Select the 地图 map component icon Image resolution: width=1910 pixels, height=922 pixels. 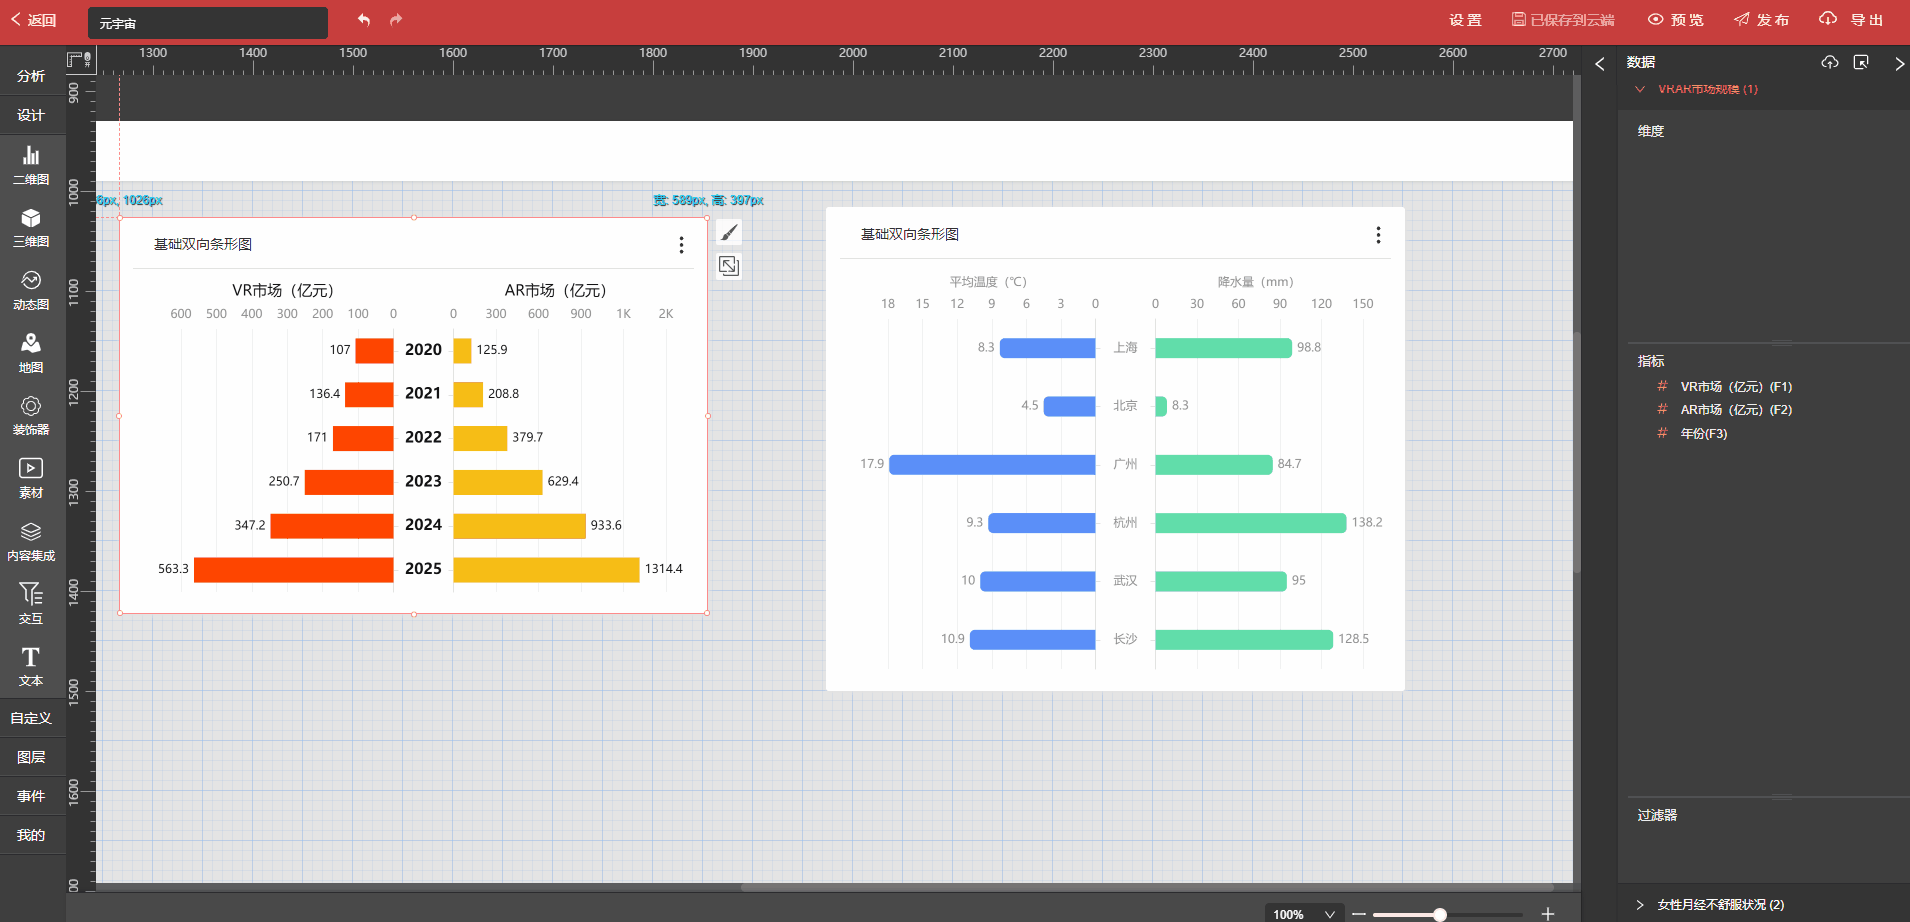tap(31, 353)
